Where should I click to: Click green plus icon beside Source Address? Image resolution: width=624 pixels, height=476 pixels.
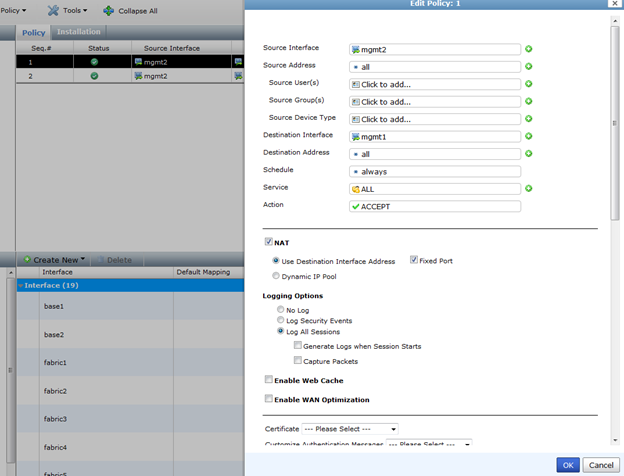pyautogui.click(x=529, y=67)
